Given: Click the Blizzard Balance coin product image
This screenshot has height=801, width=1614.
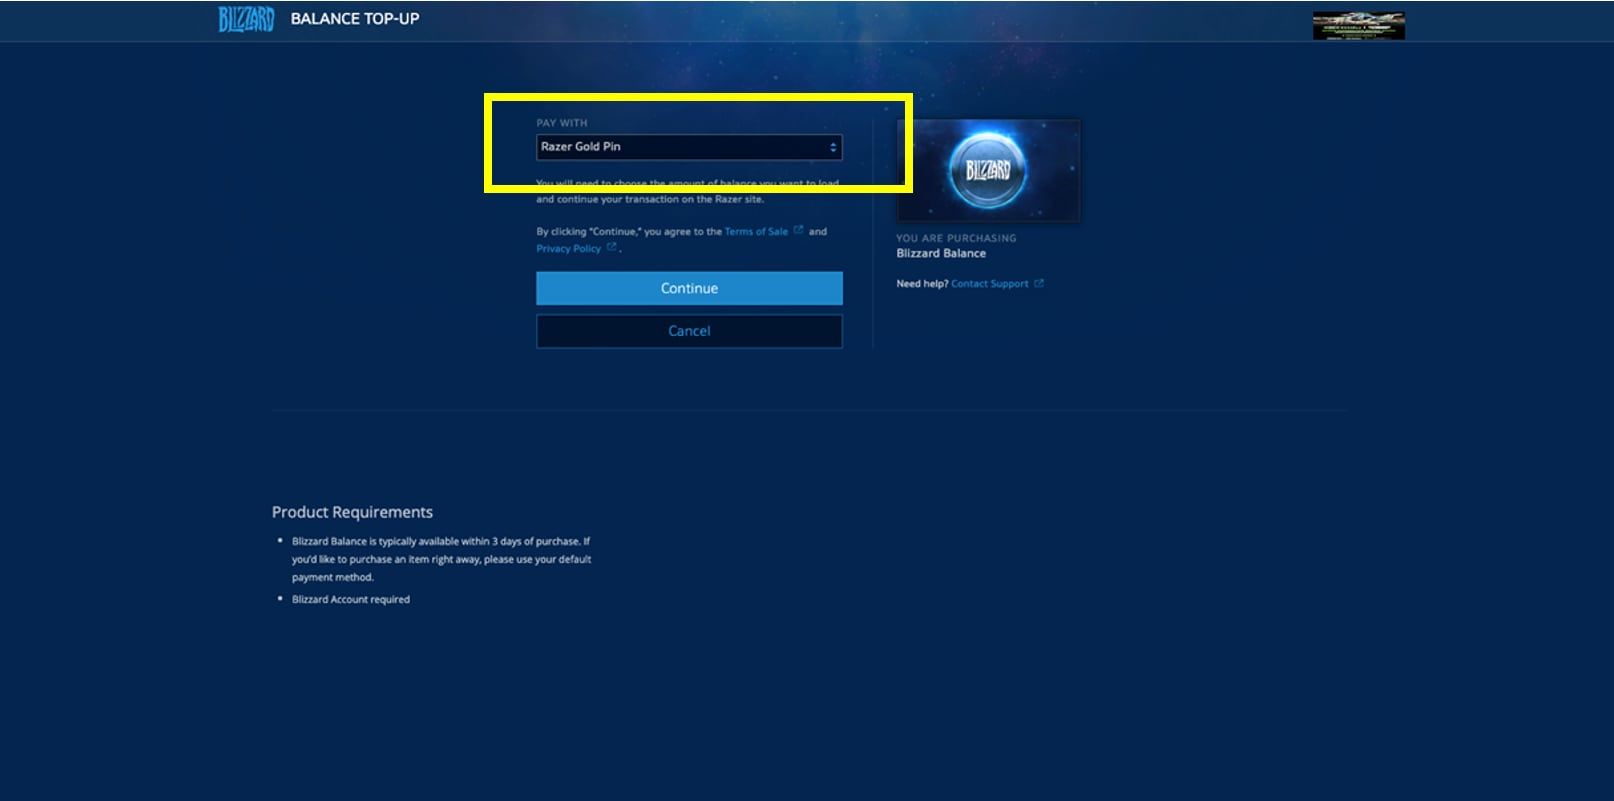Looking at the screenshot, I should pyautogui.click(x=988, y=171).
